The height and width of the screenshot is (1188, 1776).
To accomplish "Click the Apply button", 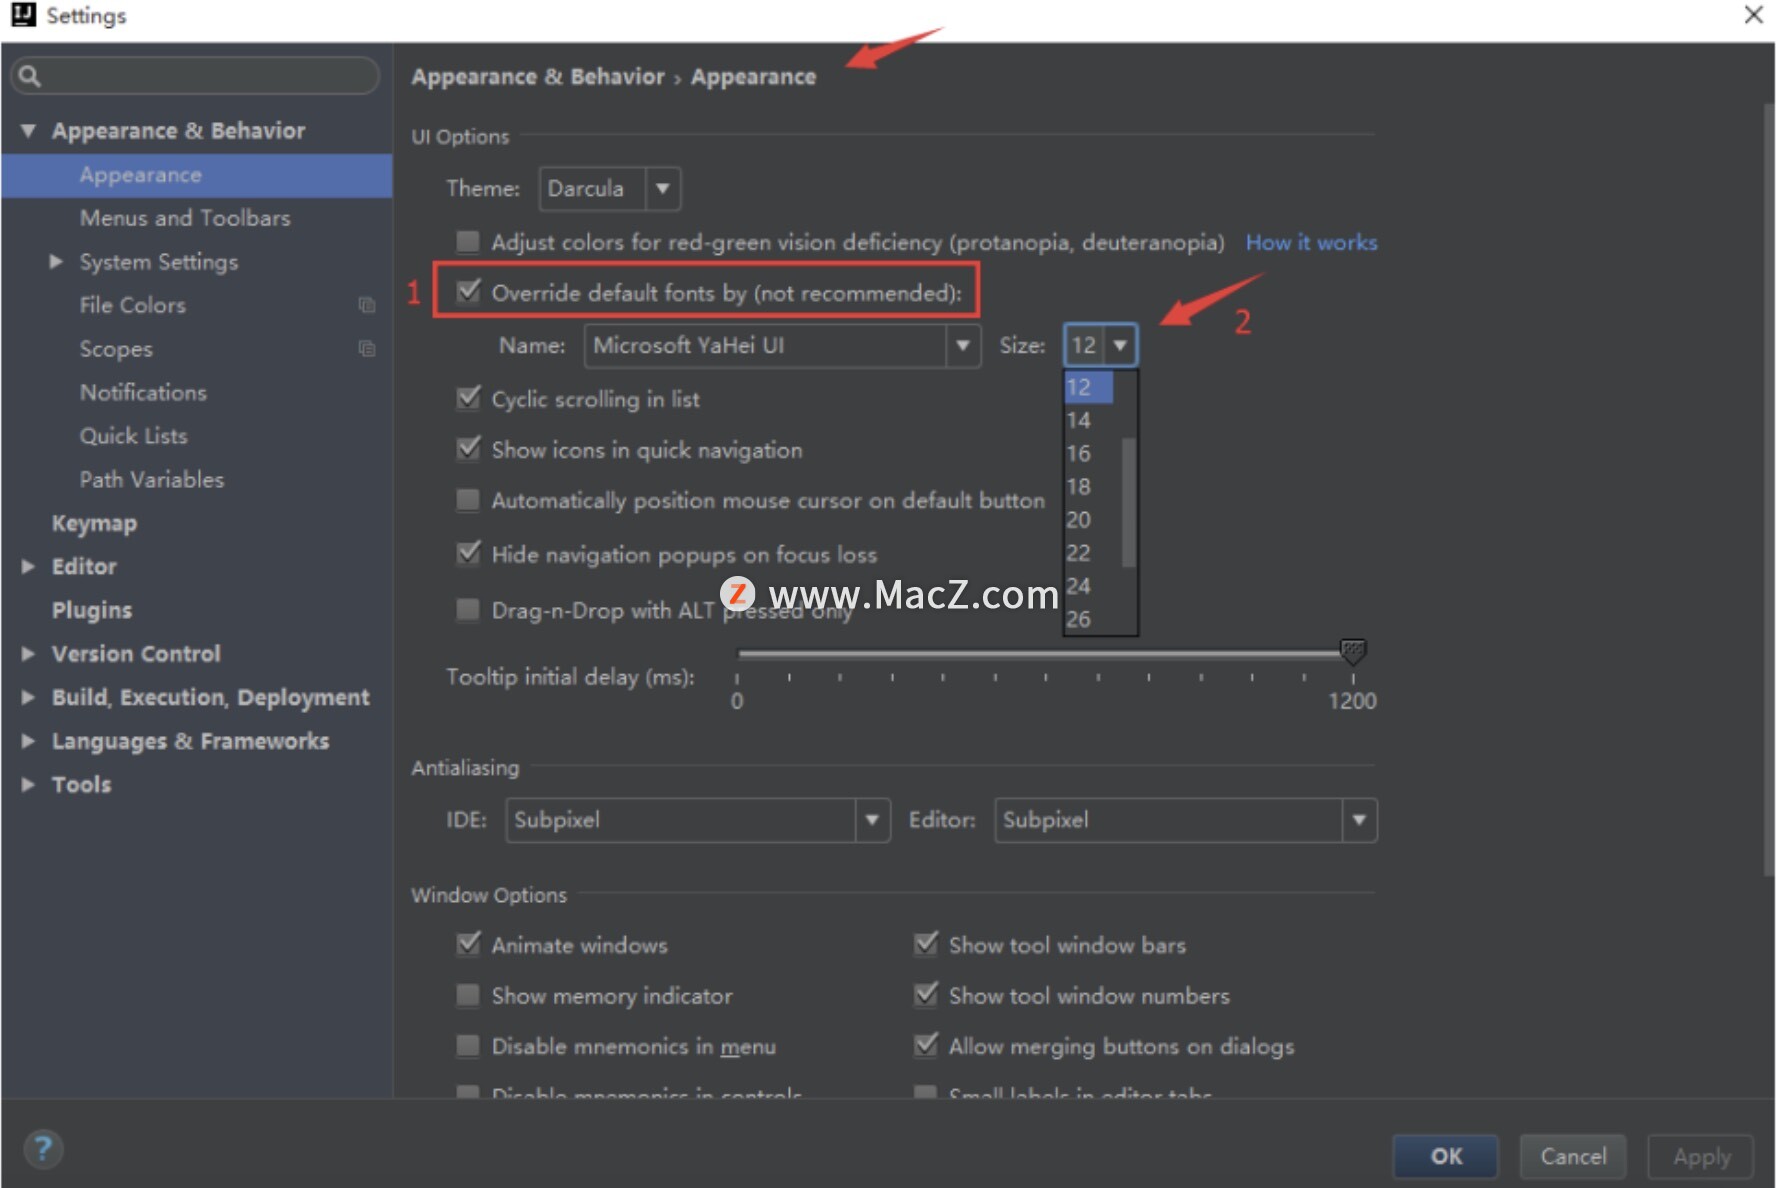I will (x=1701, y=1156).
